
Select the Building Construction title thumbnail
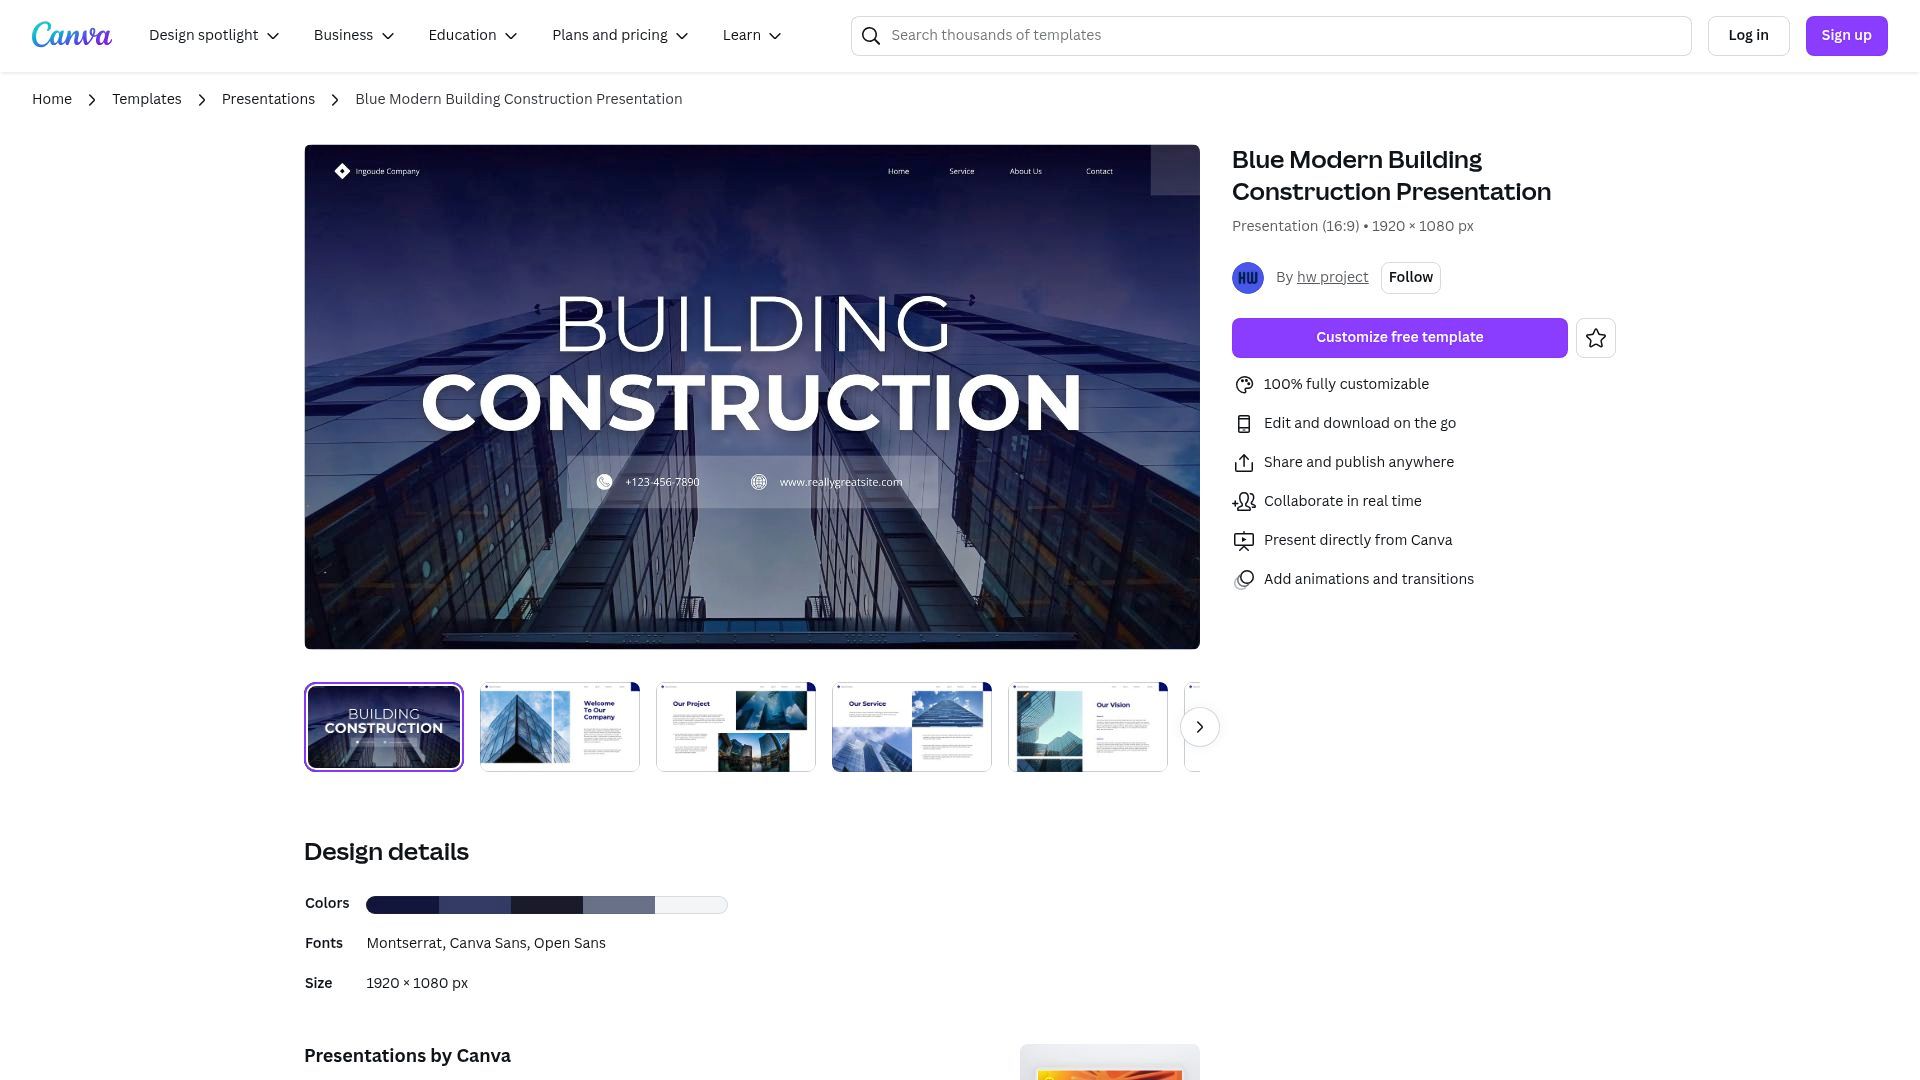[384, 727]
